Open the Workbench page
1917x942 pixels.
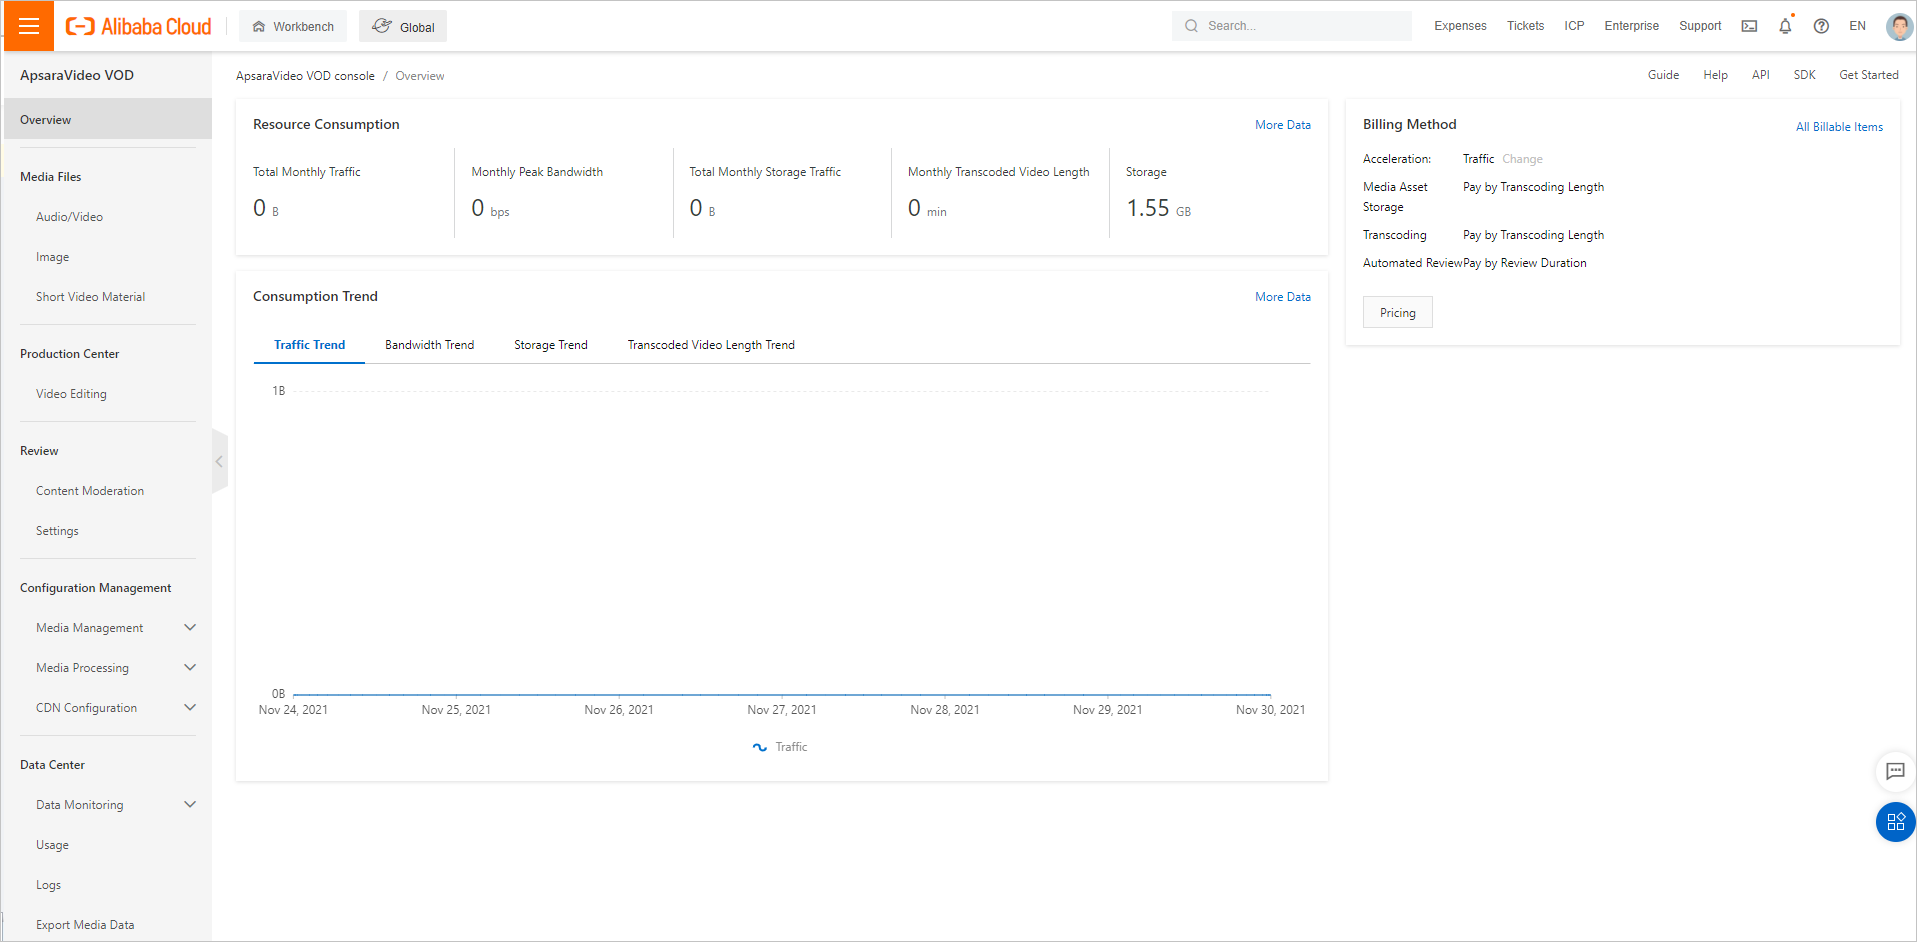pos(293,26)
